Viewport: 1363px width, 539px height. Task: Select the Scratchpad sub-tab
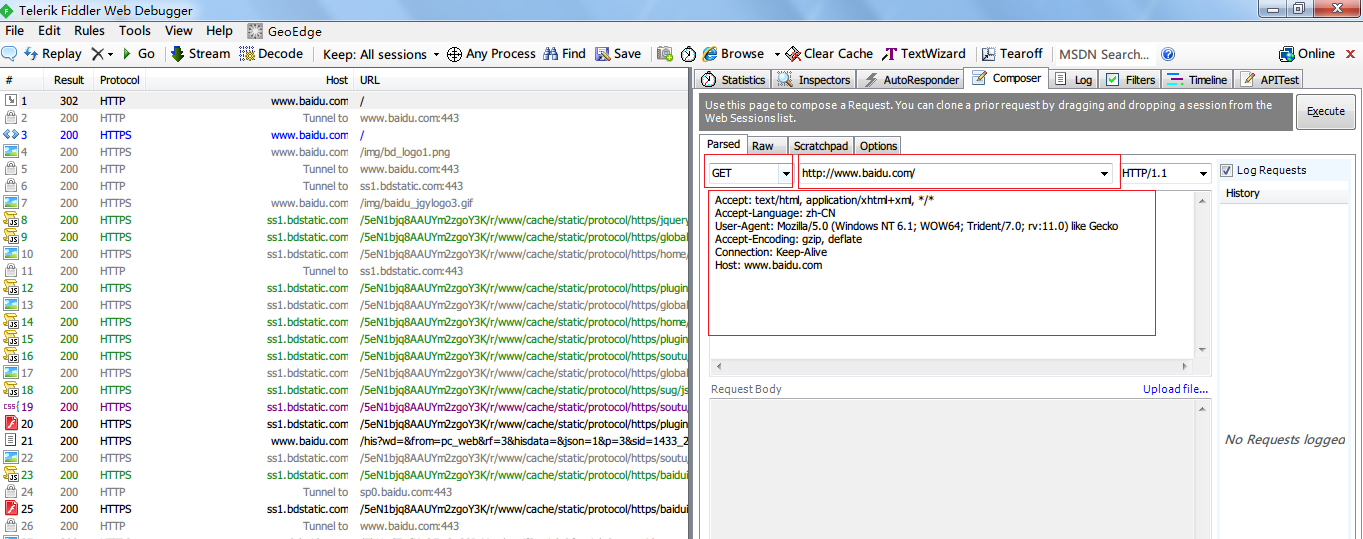pos(821,146)
